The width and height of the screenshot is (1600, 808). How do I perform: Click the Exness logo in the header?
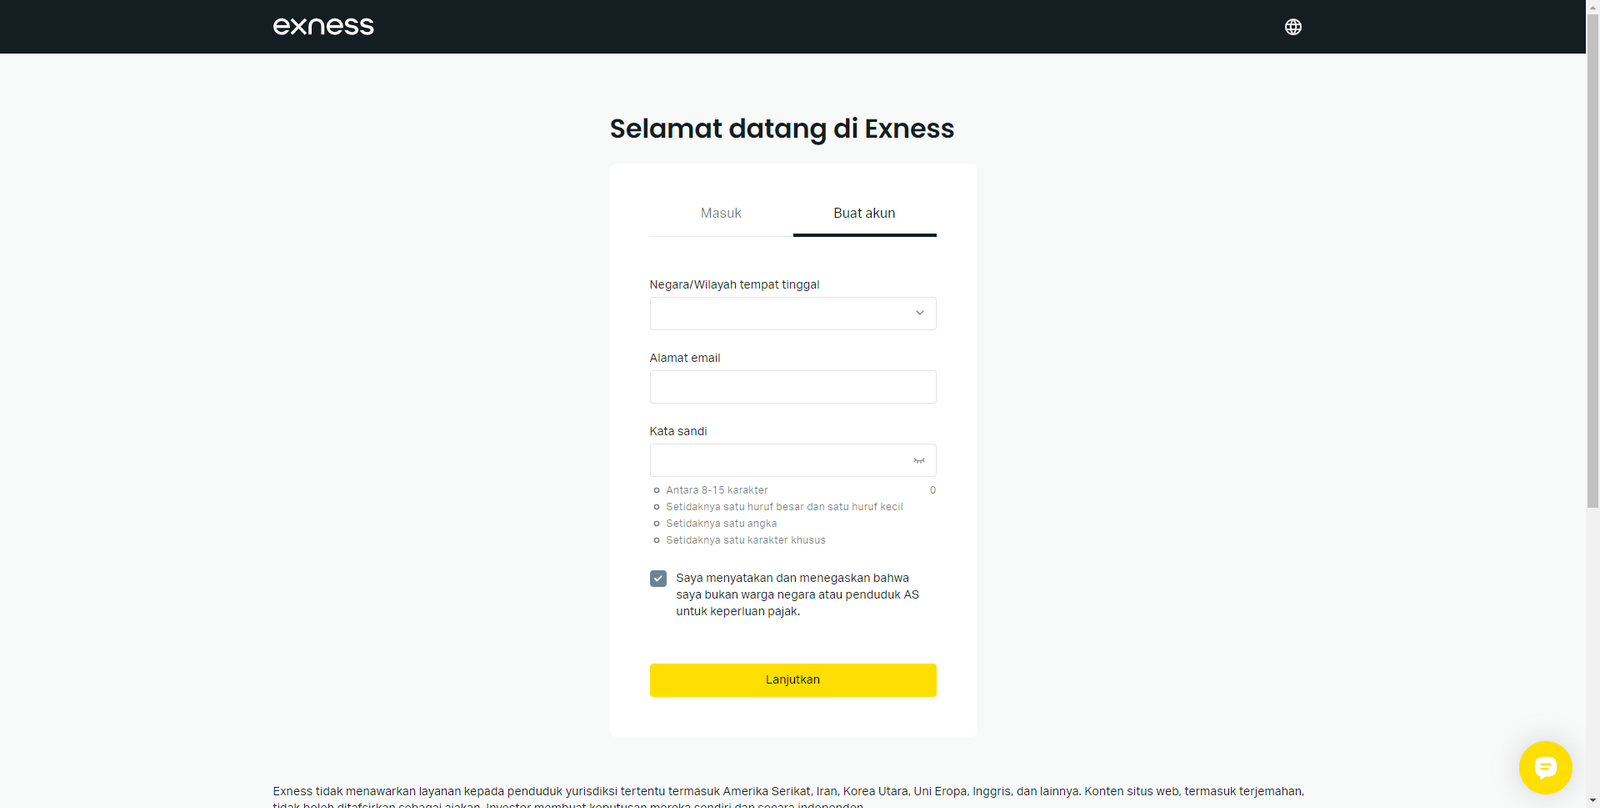pos(322,26)
